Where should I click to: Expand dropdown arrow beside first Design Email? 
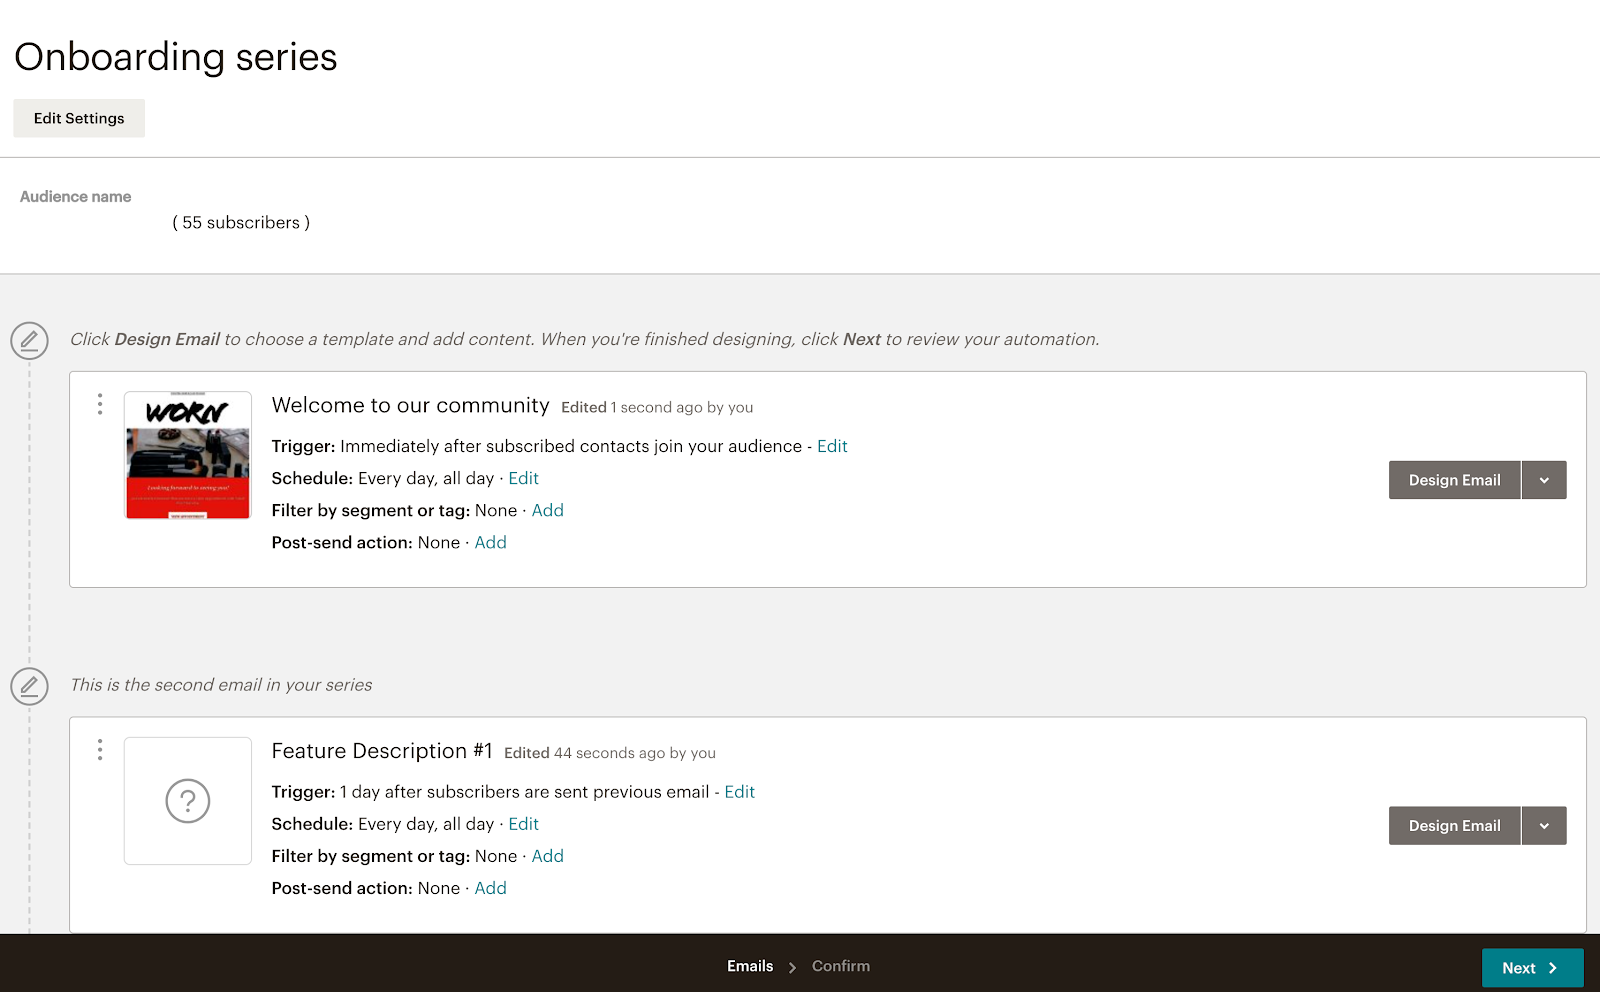(x=1544, y=480)
